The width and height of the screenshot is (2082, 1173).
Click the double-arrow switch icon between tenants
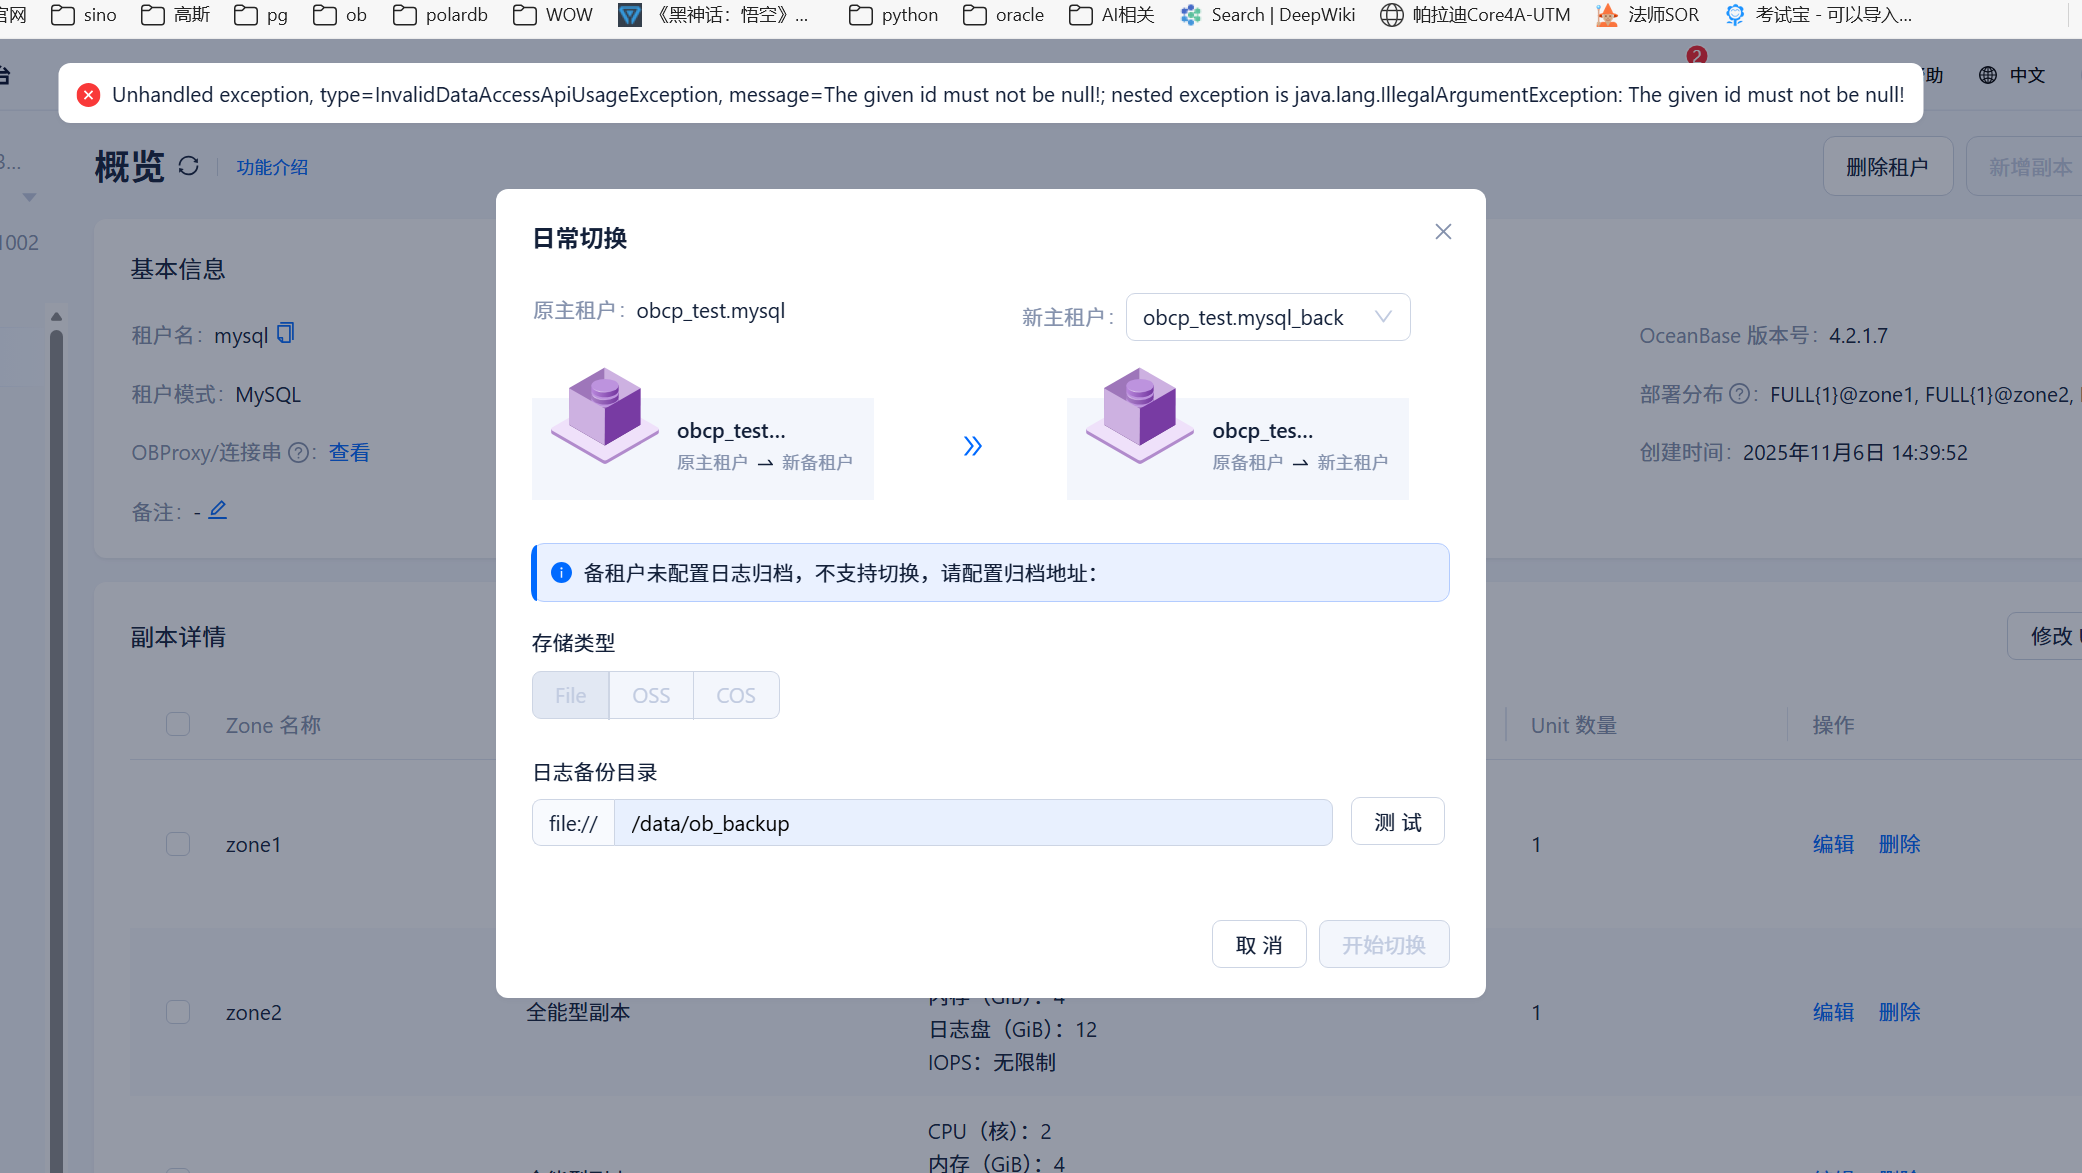point(972,446)
